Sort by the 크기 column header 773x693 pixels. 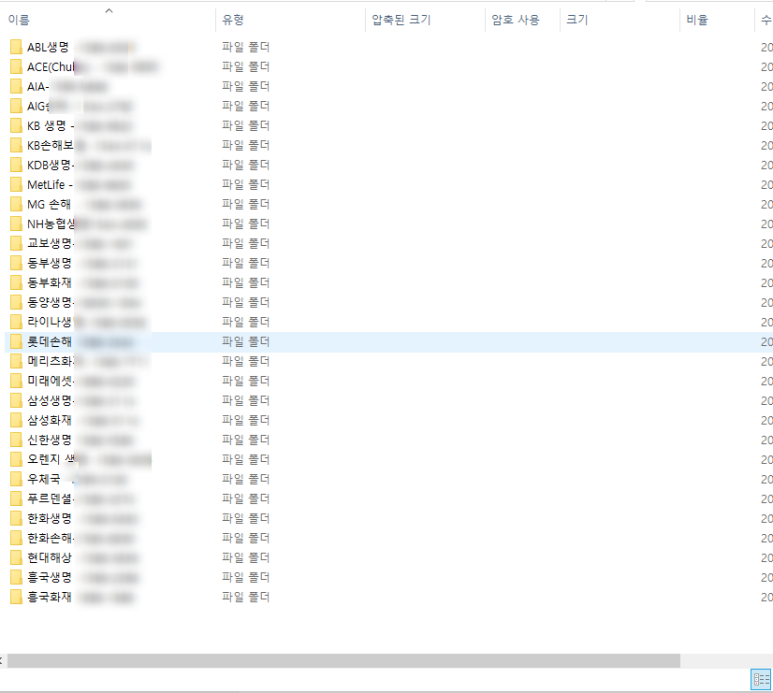click(x=577, y=20)
